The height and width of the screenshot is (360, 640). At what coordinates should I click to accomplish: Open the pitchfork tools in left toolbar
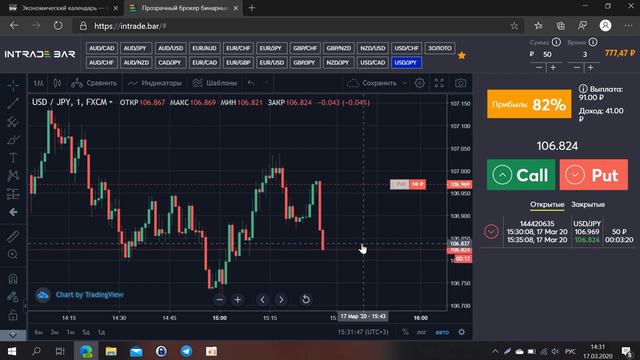(x=13, y=122)
